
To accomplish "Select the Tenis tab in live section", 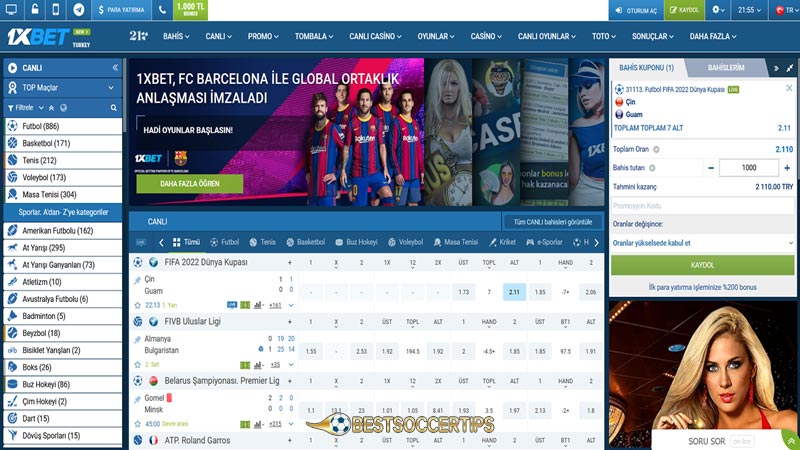I will (x=263, y=242).
